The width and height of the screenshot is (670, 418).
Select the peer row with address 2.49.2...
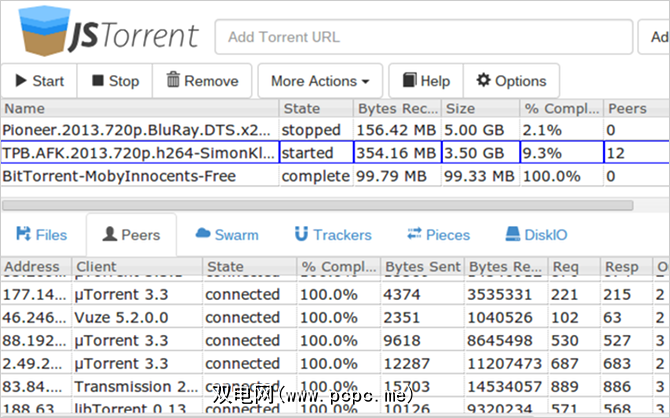click(x=335, y=363)
